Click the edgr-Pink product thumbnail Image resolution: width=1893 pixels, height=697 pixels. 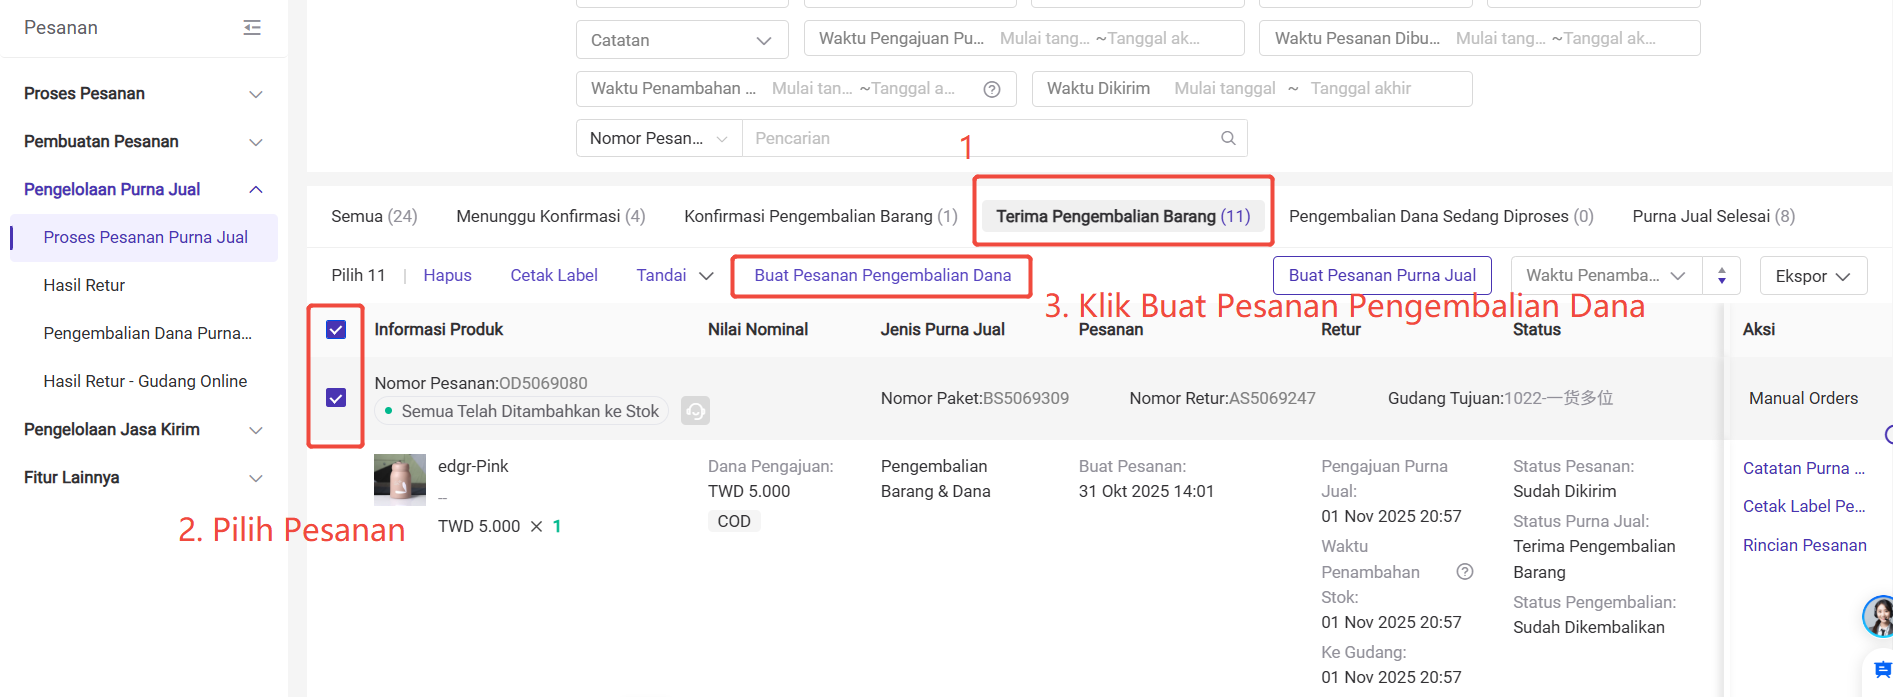click(x=399, y=480)
